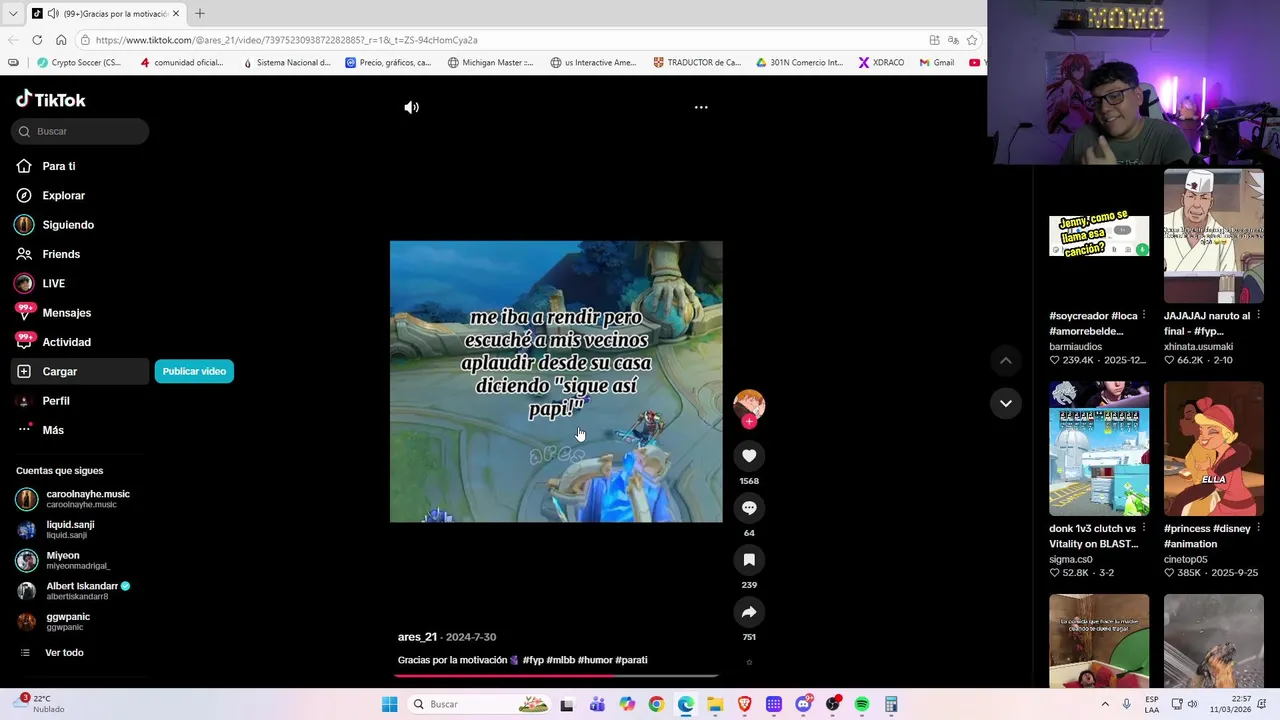Share the video using the arrow icon
The height and width of the screenshot is (720, 1280).
749,612
